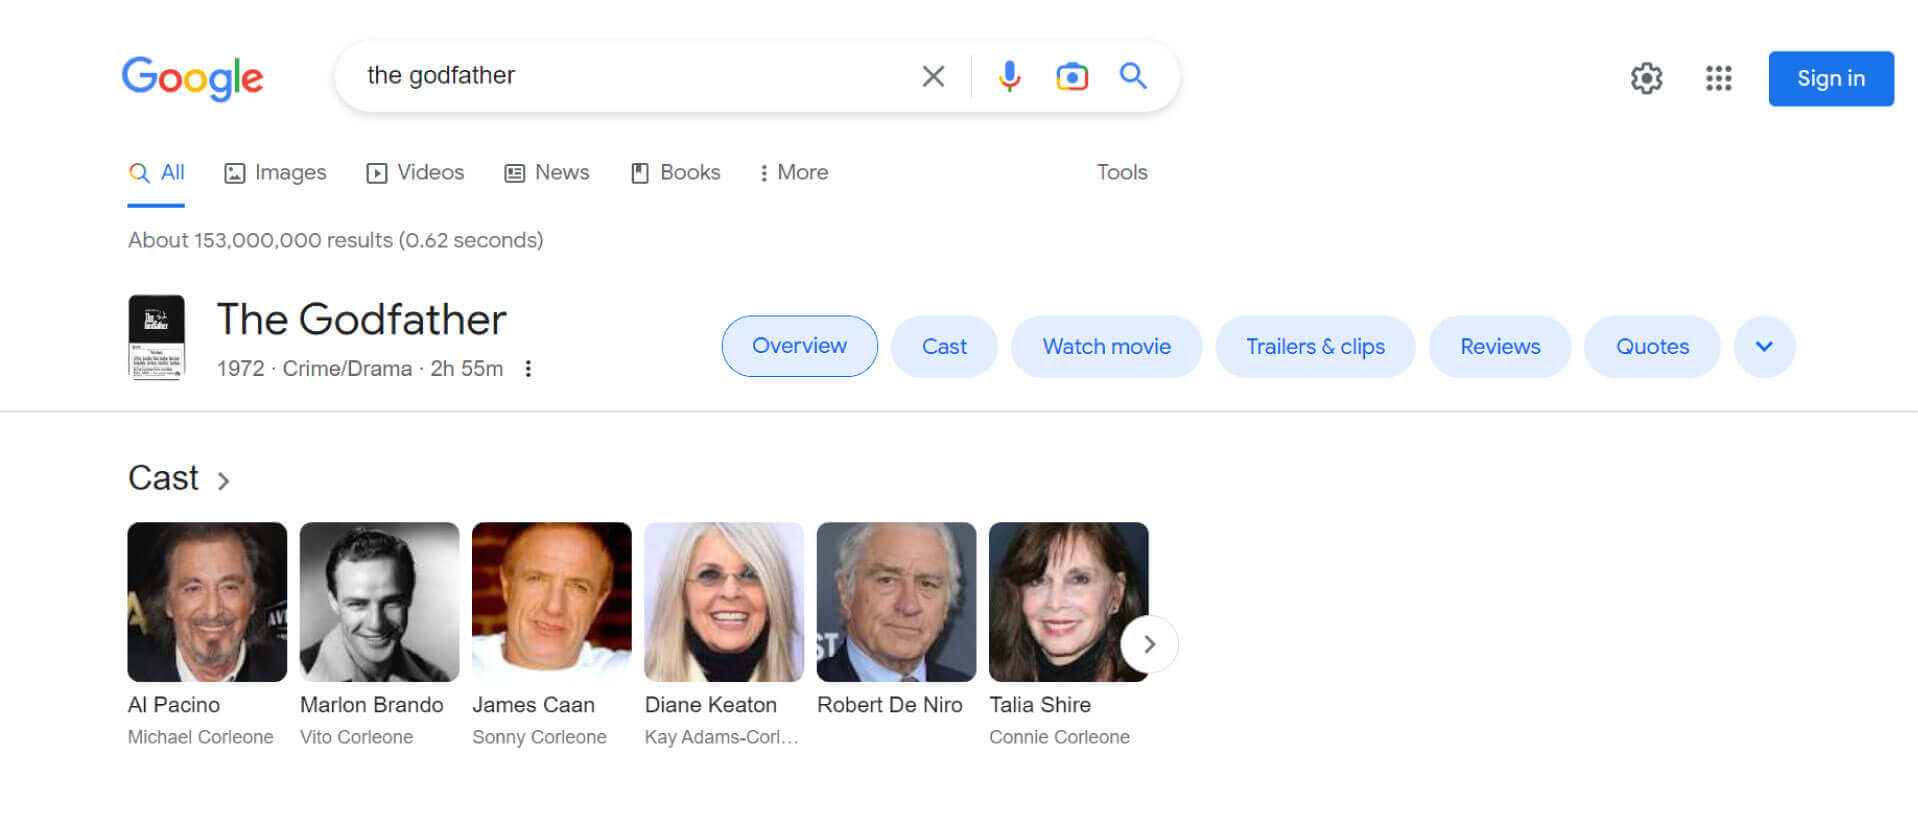This screenshot has width=1918, height=829.
Task: Click the 'Vito Corleone' role text
Action: tap(356, 737)
